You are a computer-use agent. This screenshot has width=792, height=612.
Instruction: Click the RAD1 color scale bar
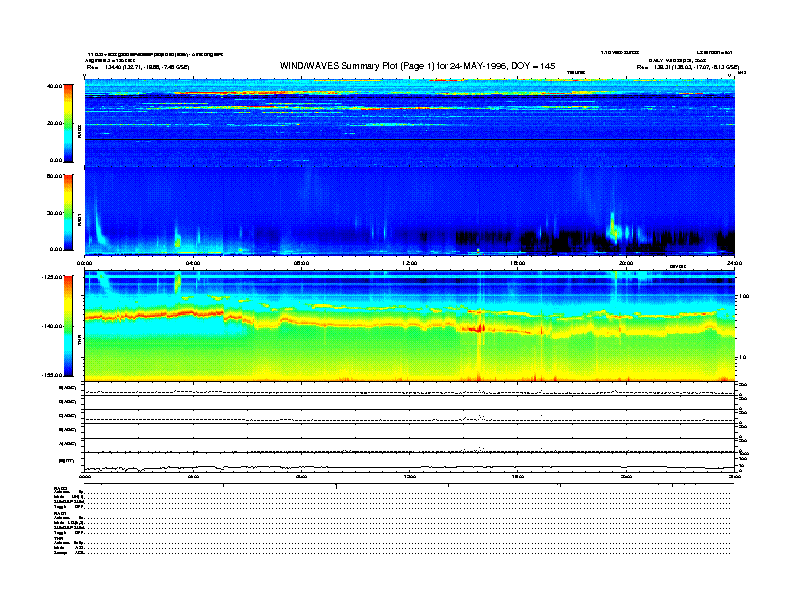pyautogui.click(x=68, y=212)
